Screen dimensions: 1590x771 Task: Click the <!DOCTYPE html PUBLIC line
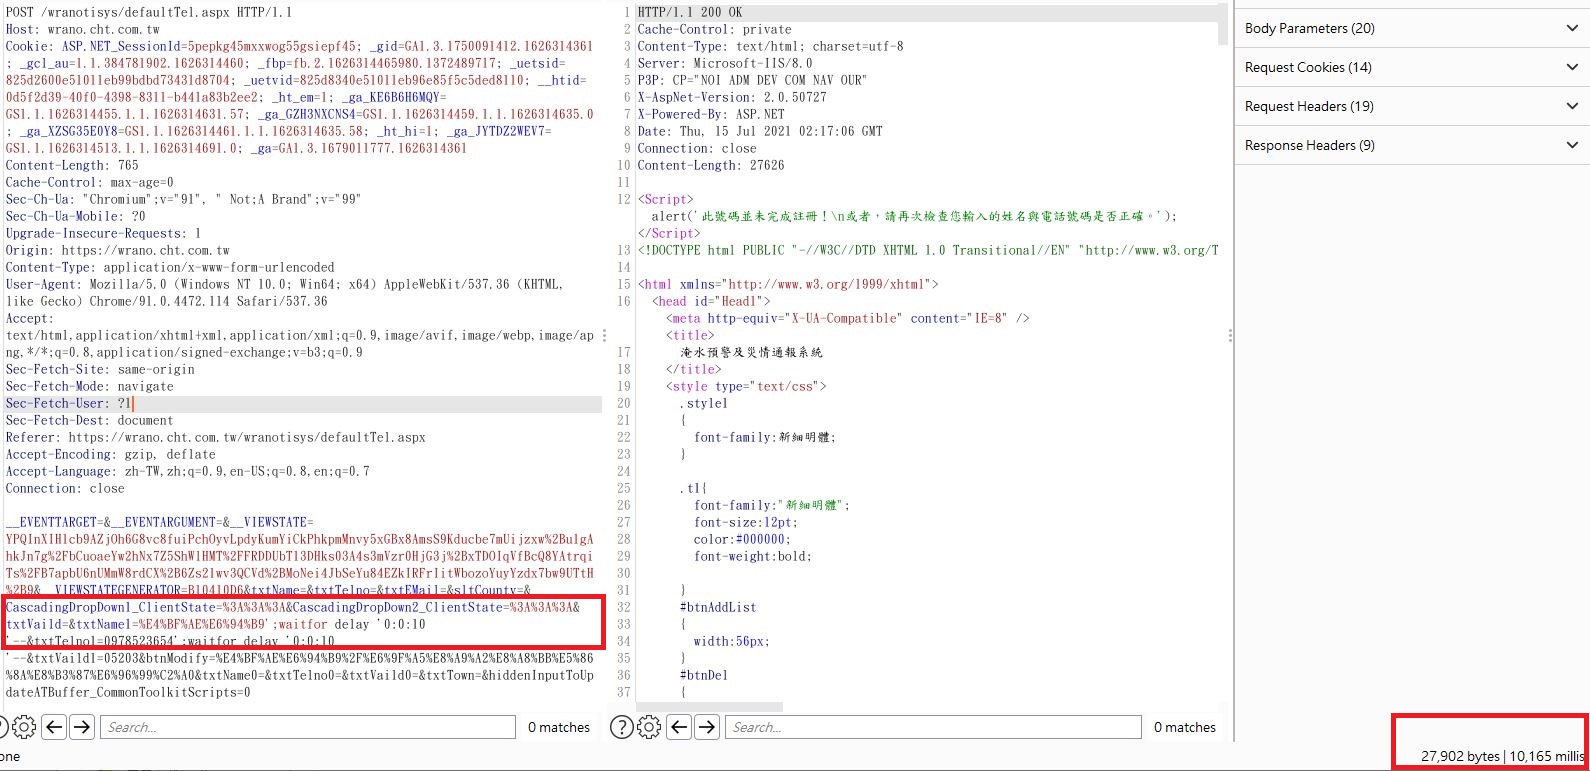[928, 250]
